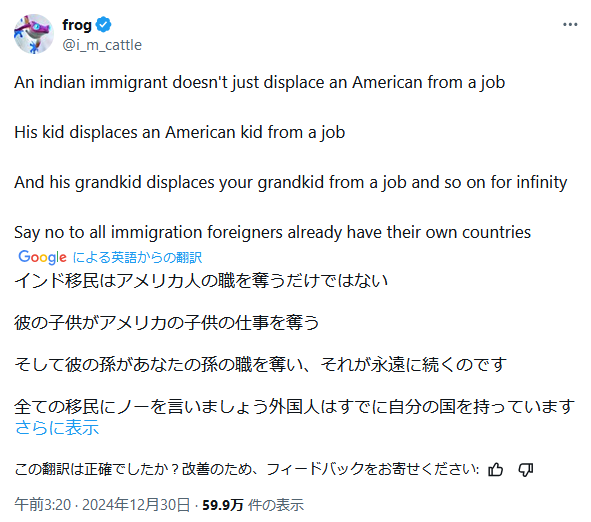
Task: Click the blue verified badge next to frog
Action: (103, 24)
